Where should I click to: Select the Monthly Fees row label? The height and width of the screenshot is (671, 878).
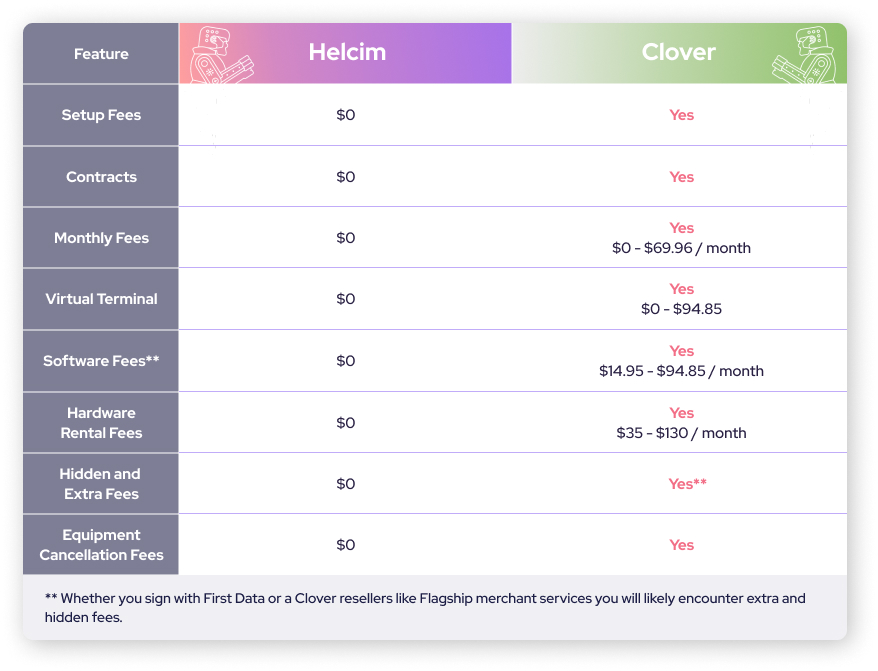click(101, 238)
